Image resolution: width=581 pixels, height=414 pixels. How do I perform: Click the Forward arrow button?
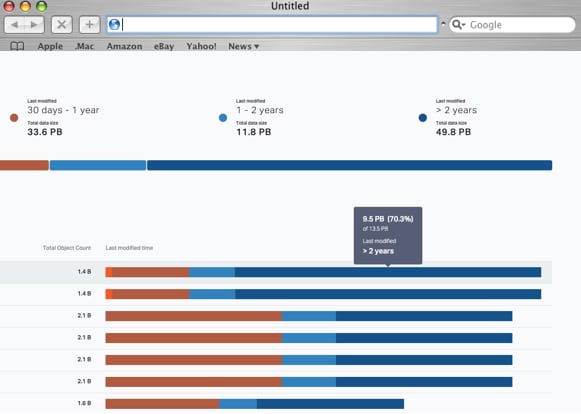34,25
